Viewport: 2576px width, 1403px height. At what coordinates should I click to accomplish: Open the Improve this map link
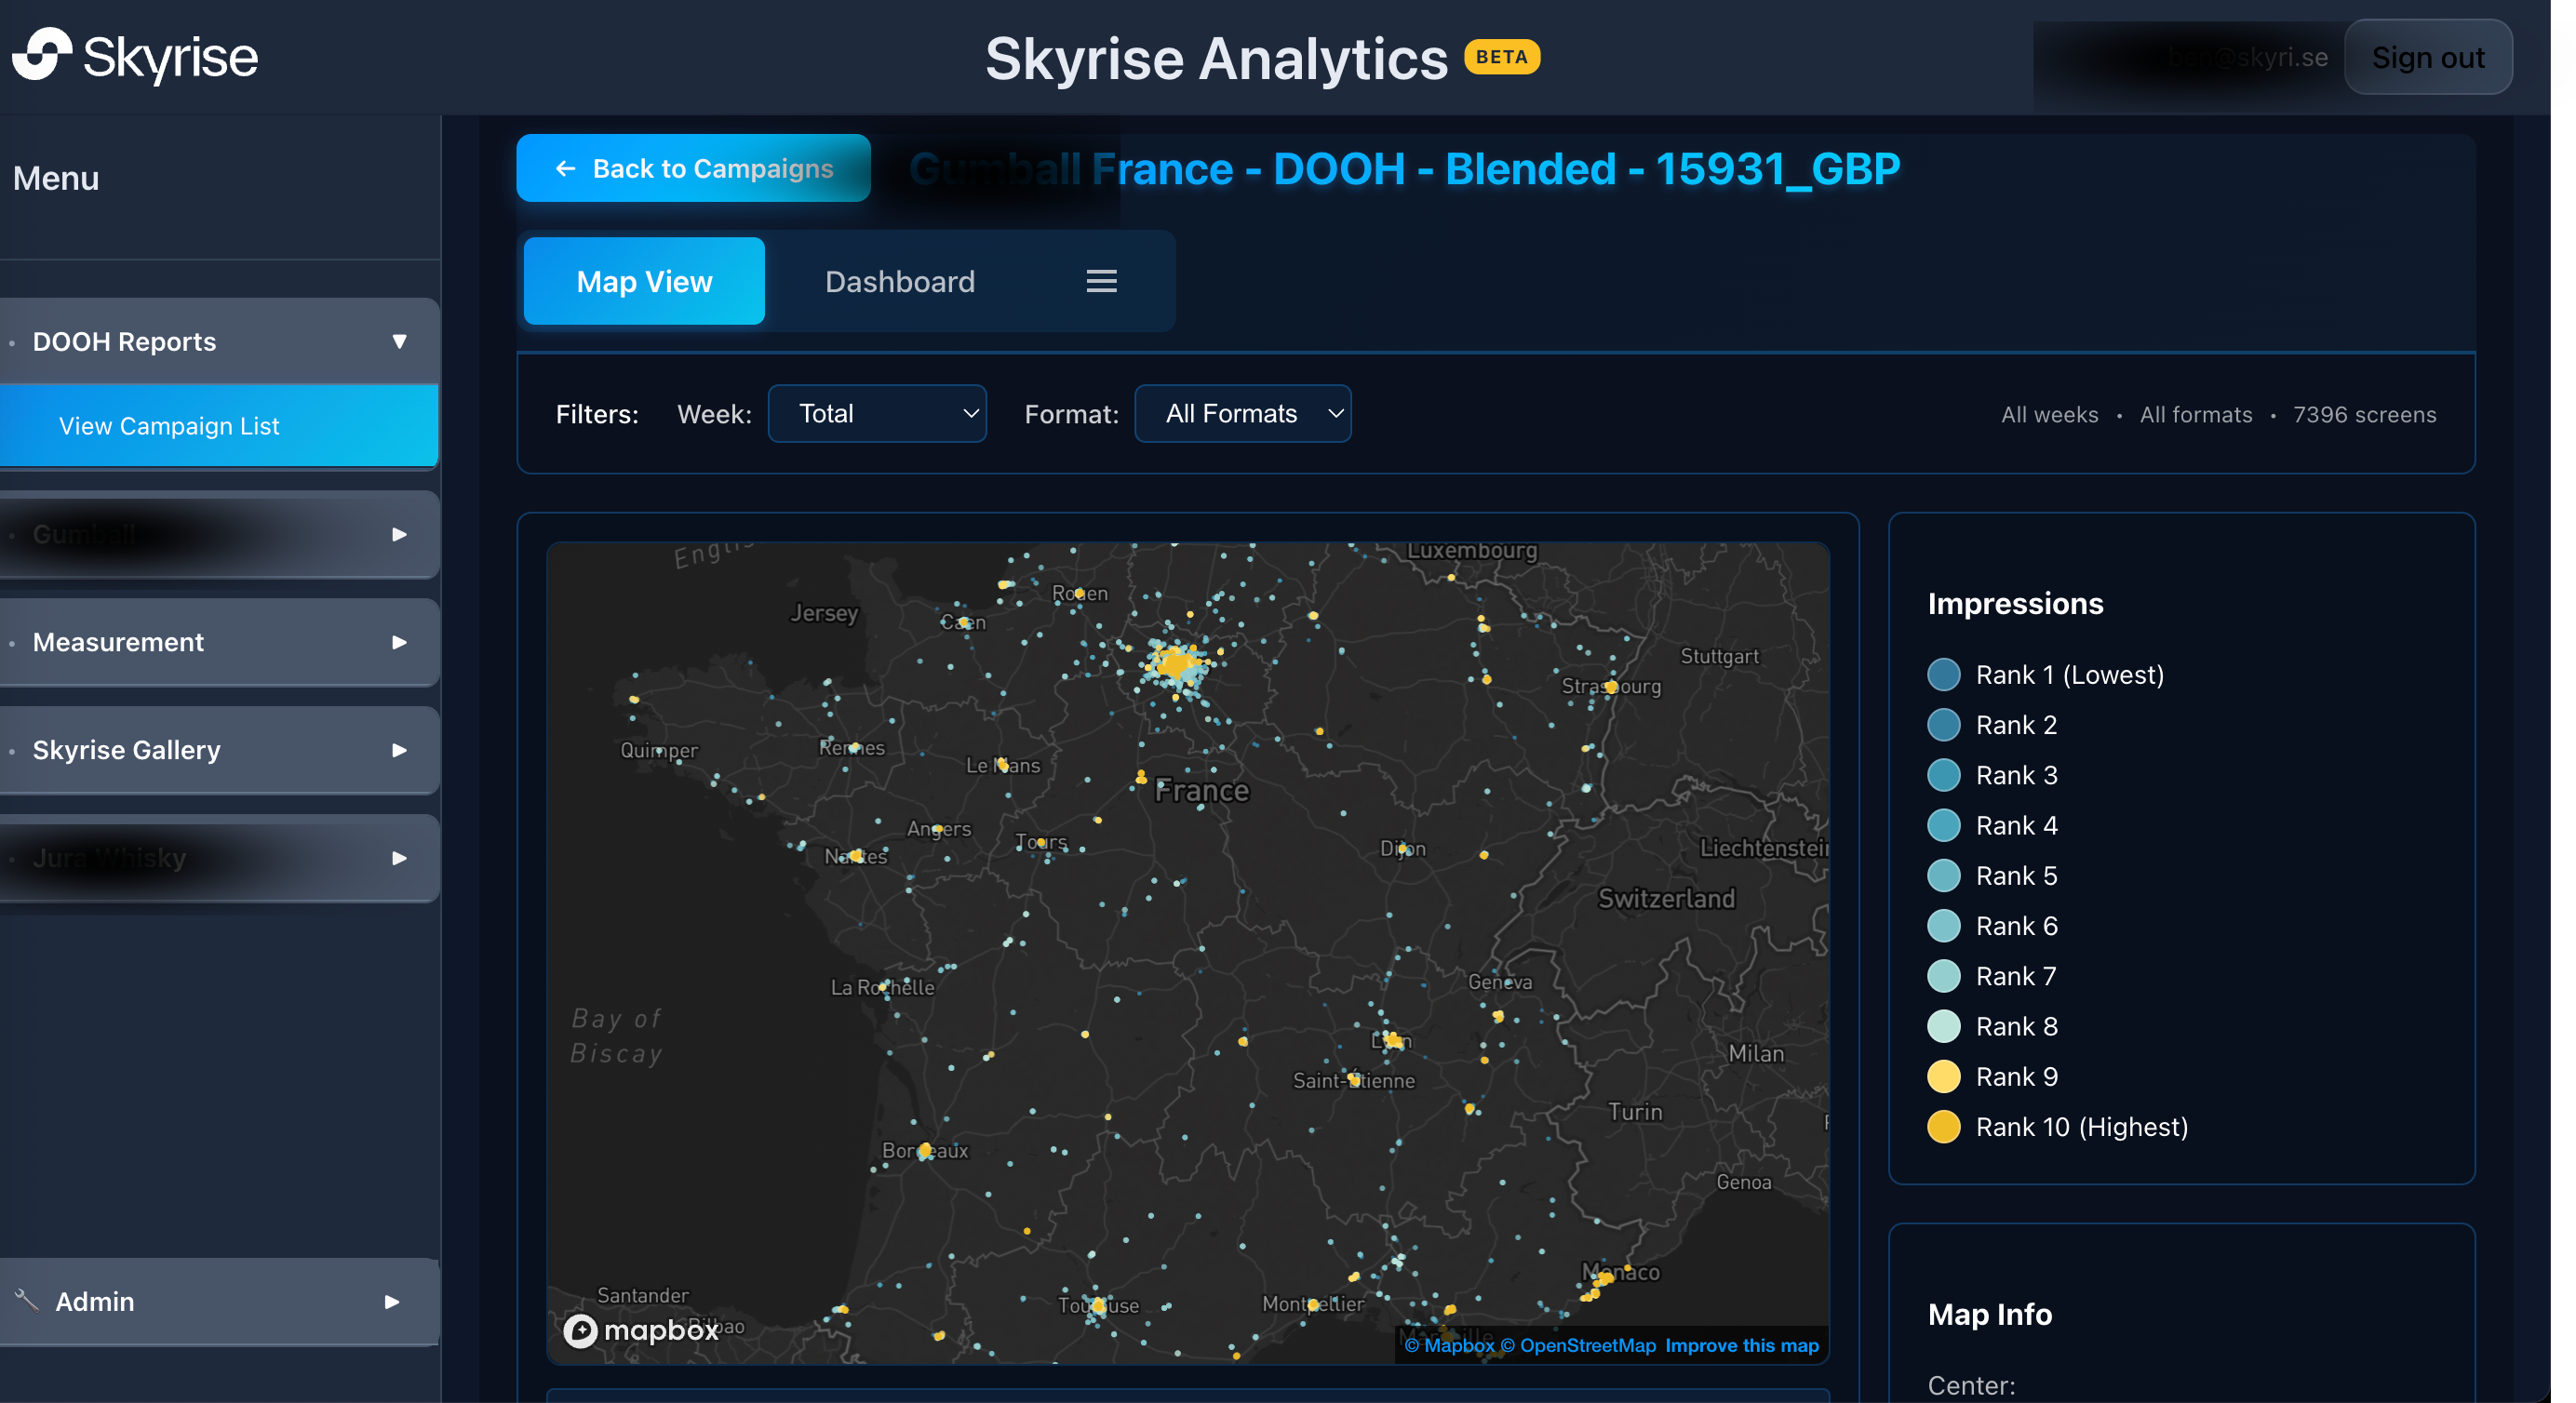click(x=1741, y=1345)
